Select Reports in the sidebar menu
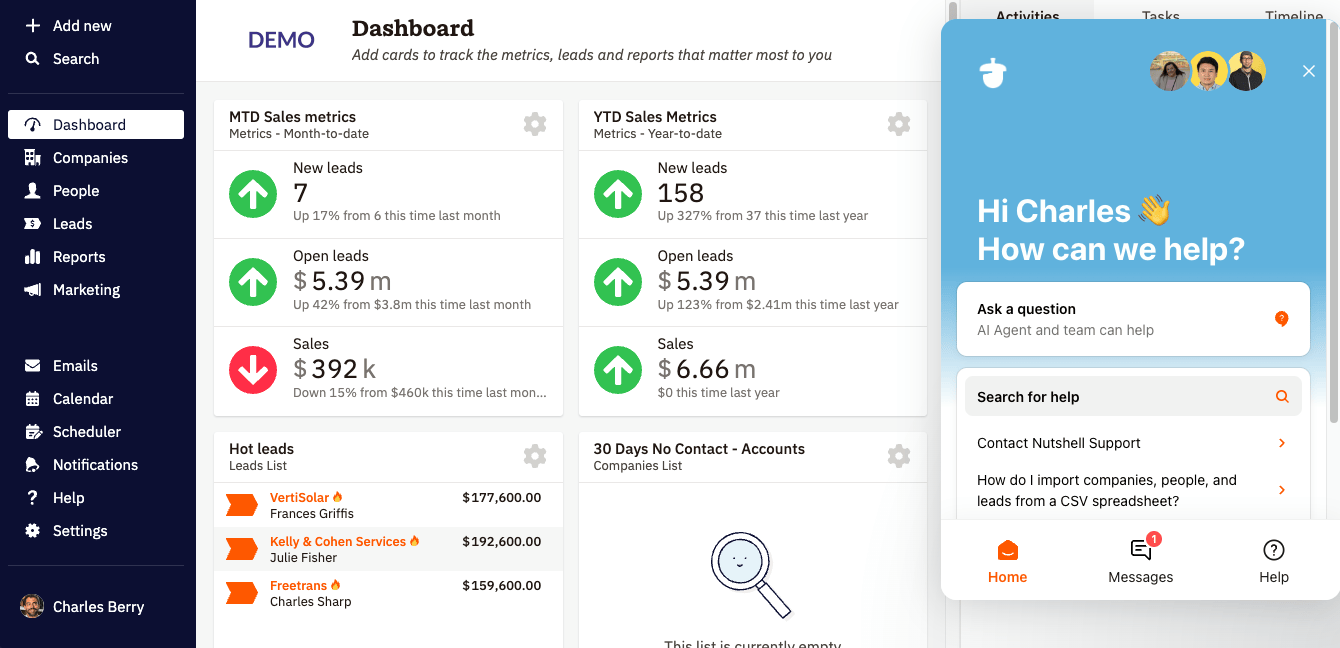The width and height of the screenshot is (1340, 648). (x=79, y=257)
